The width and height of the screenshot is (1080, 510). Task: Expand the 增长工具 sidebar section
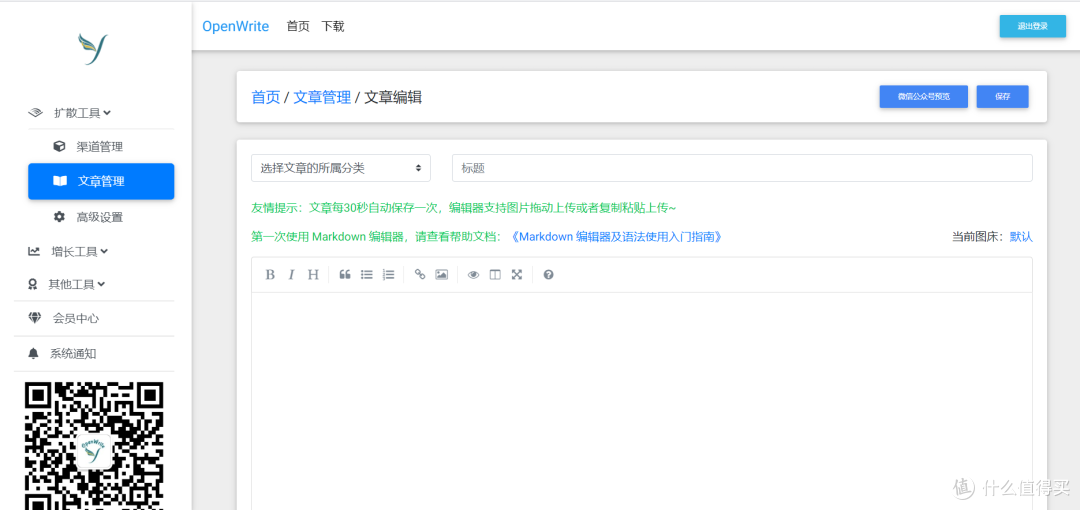click(x=80, y=251)
